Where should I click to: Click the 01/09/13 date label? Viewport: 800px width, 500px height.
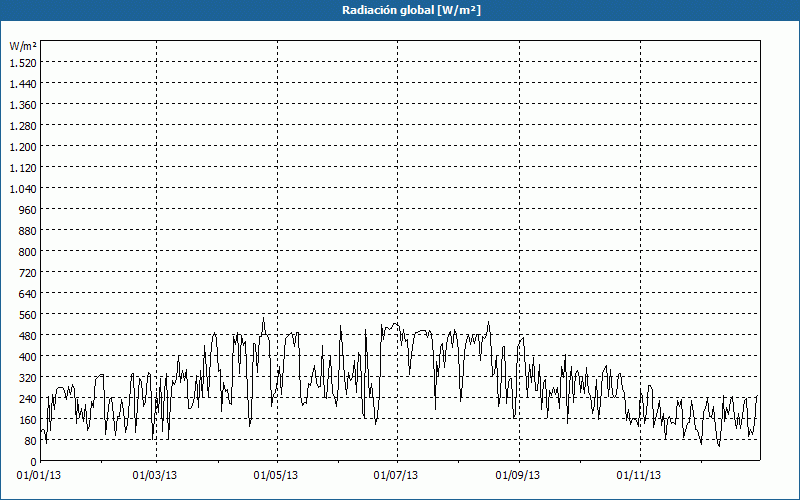(517, 476)
